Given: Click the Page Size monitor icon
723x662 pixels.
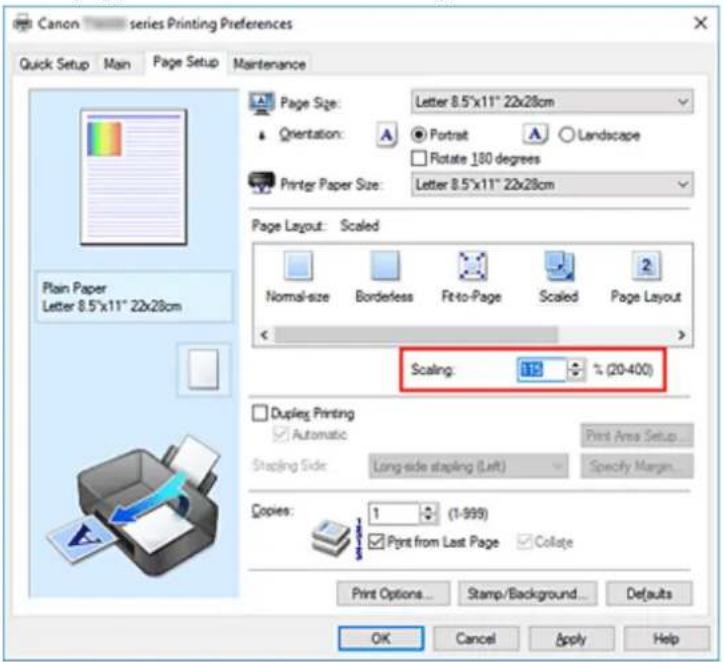Looking at the screenshot, I should (261, 103).
